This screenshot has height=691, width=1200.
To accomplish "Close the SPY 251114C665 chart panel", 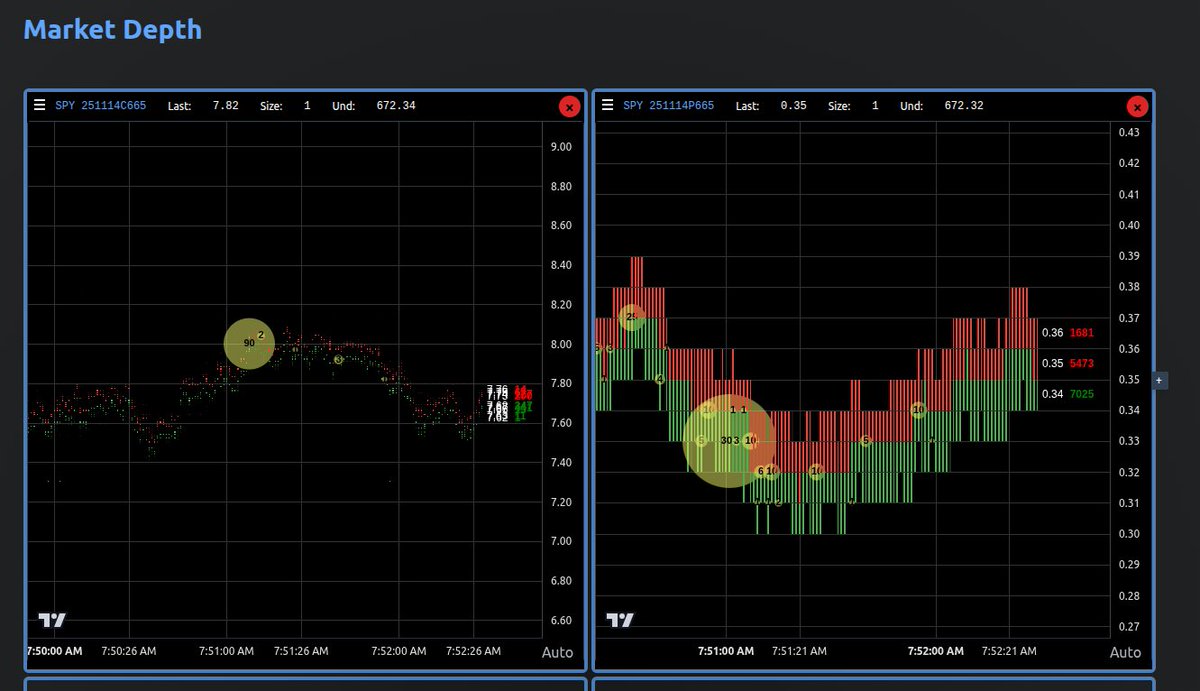I will [x=569, y=107].
